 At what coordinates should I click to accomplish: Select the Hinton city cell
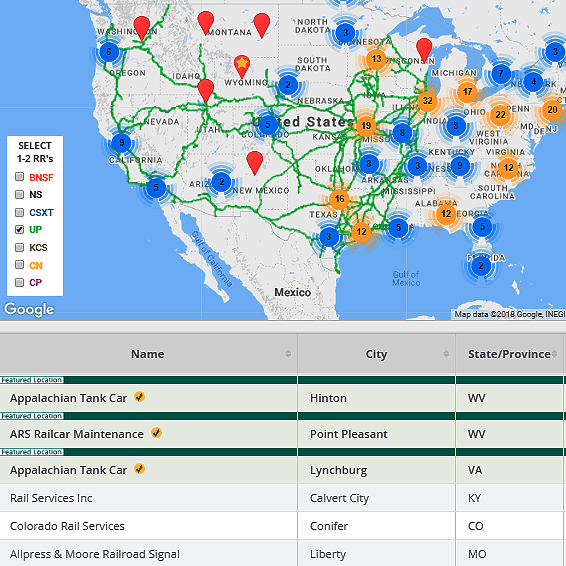(376, 398)
